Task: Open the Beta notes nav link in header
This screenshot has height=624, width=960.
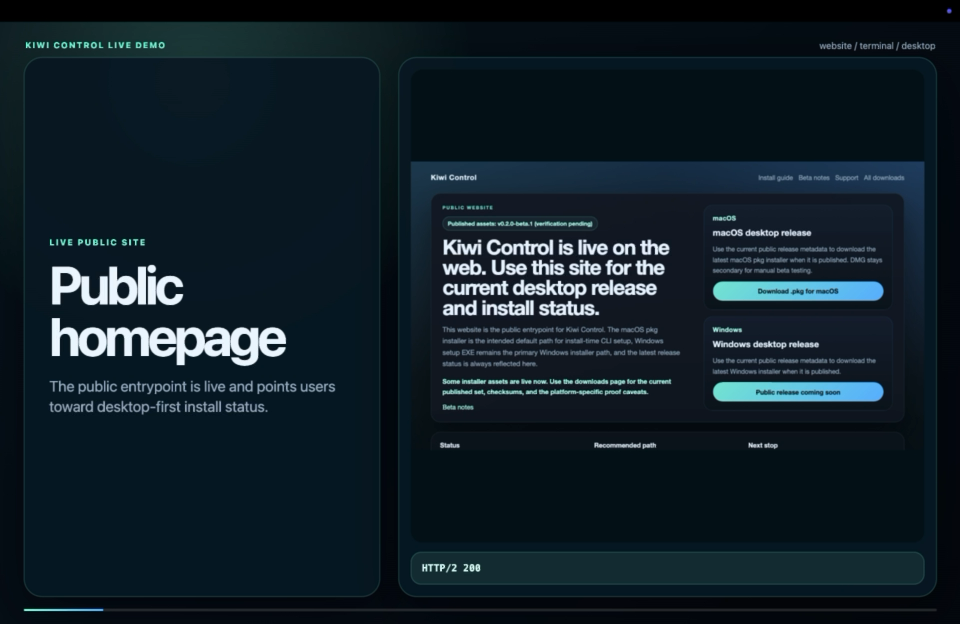Action: (814, 178)
